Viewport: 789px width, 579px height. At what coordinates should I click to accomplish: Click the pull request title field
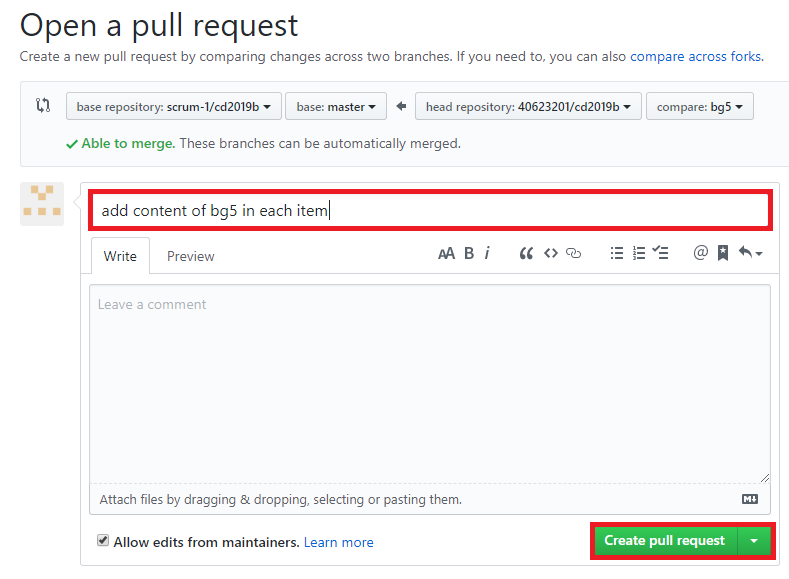[430, 210]
